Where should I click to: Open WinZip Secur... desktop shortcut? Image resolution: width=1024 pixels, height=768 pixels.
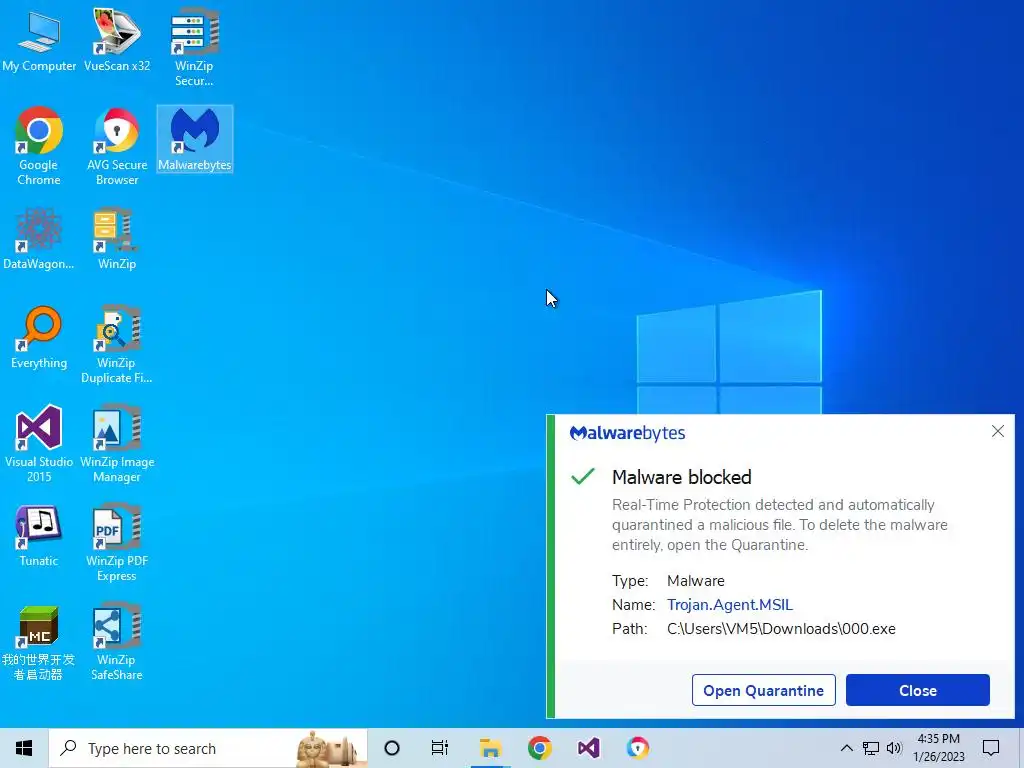pyautogui.click(x=194, y=47)
